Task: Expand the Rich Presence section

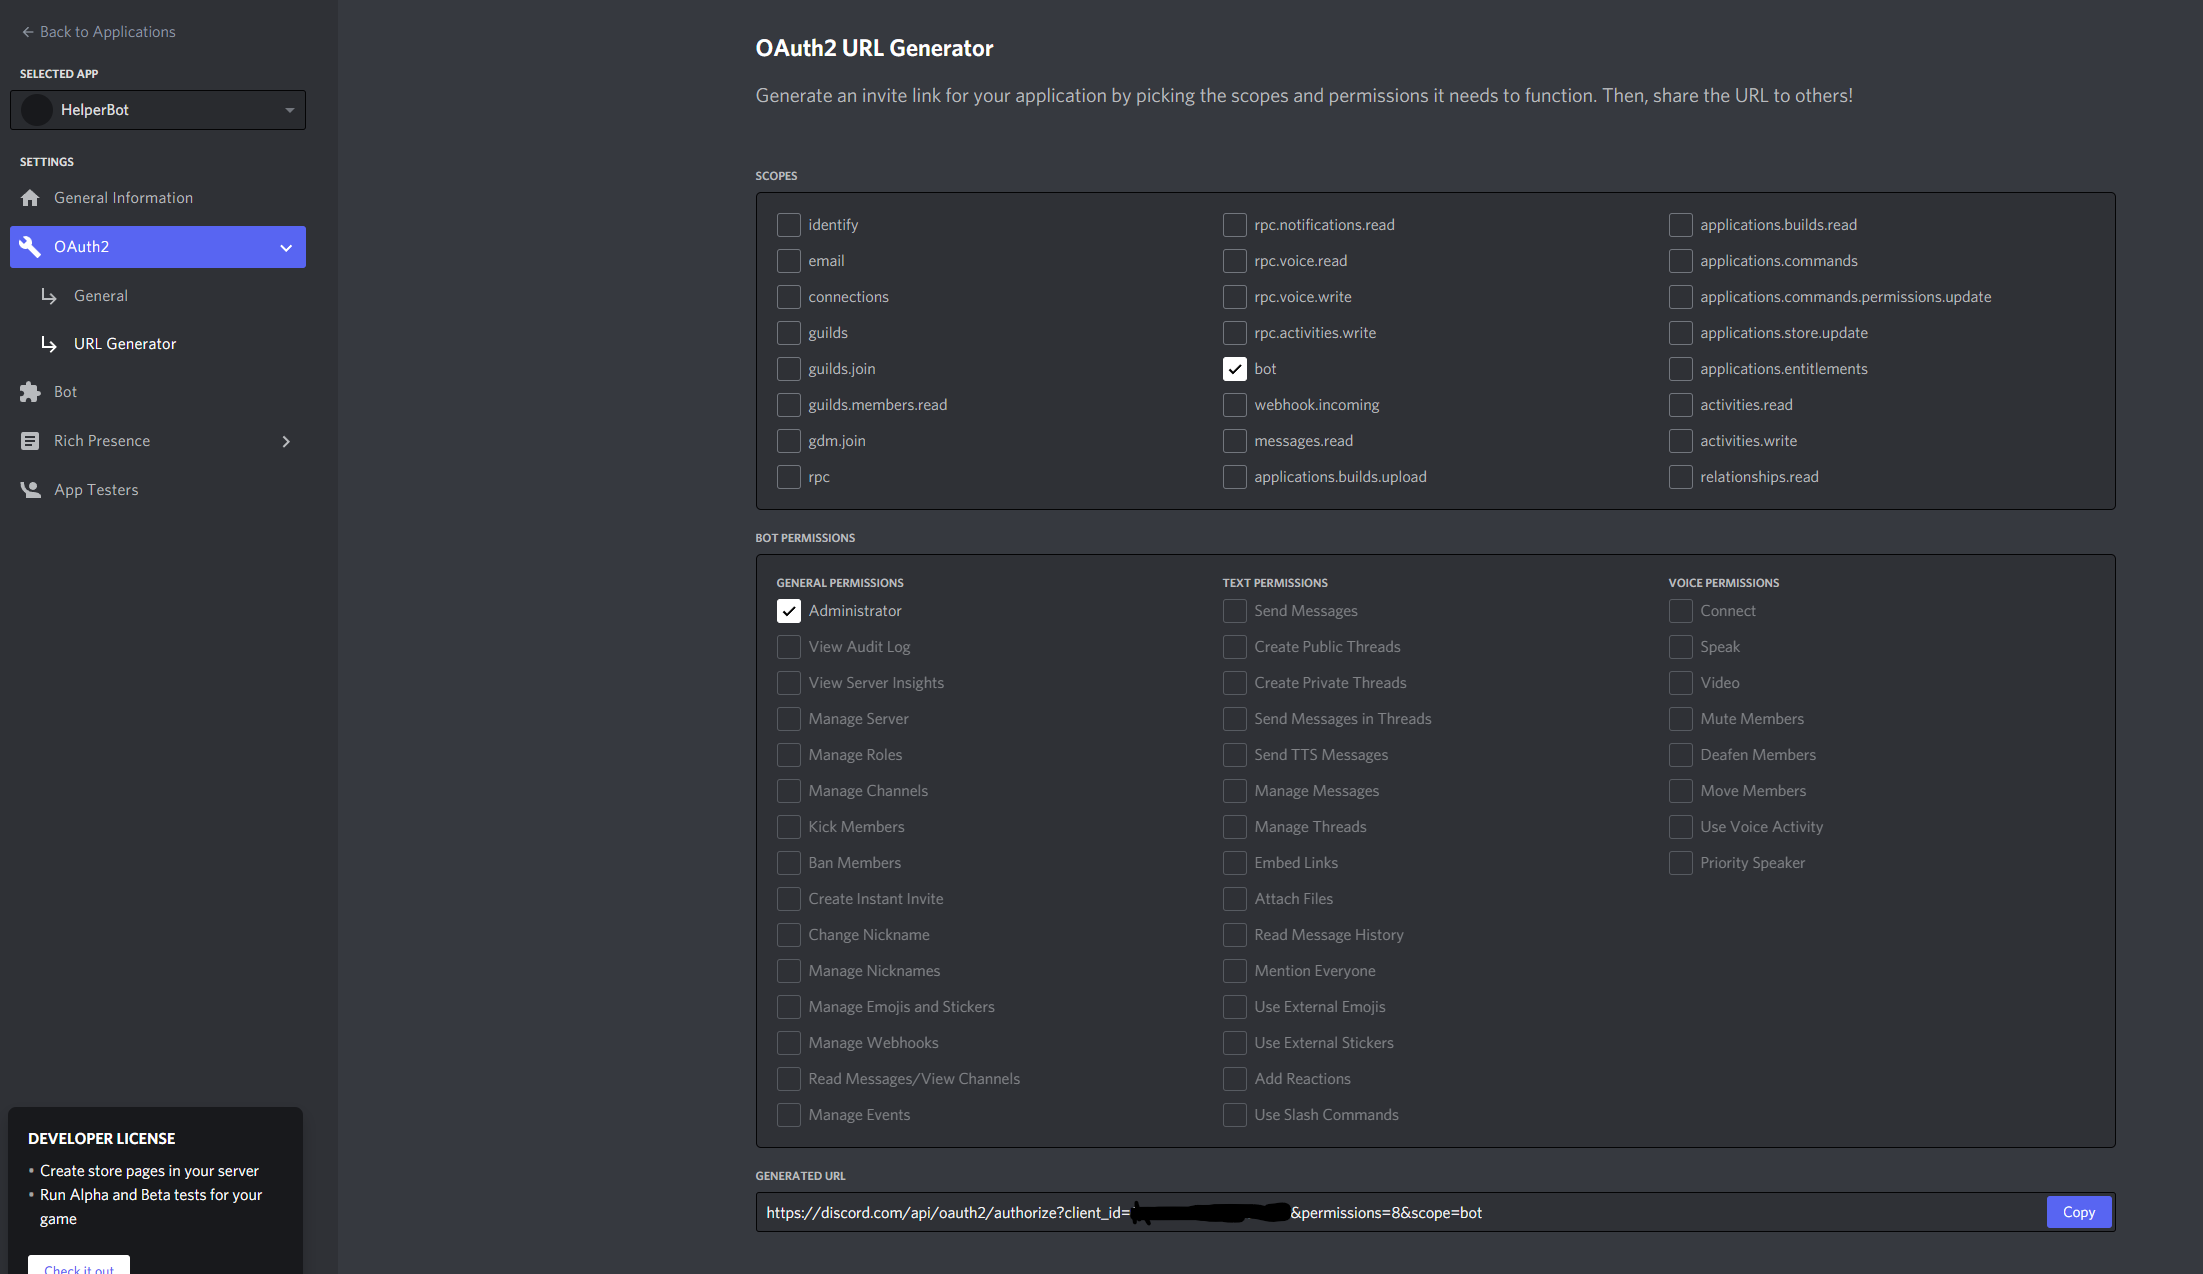Action: [286, 440]
